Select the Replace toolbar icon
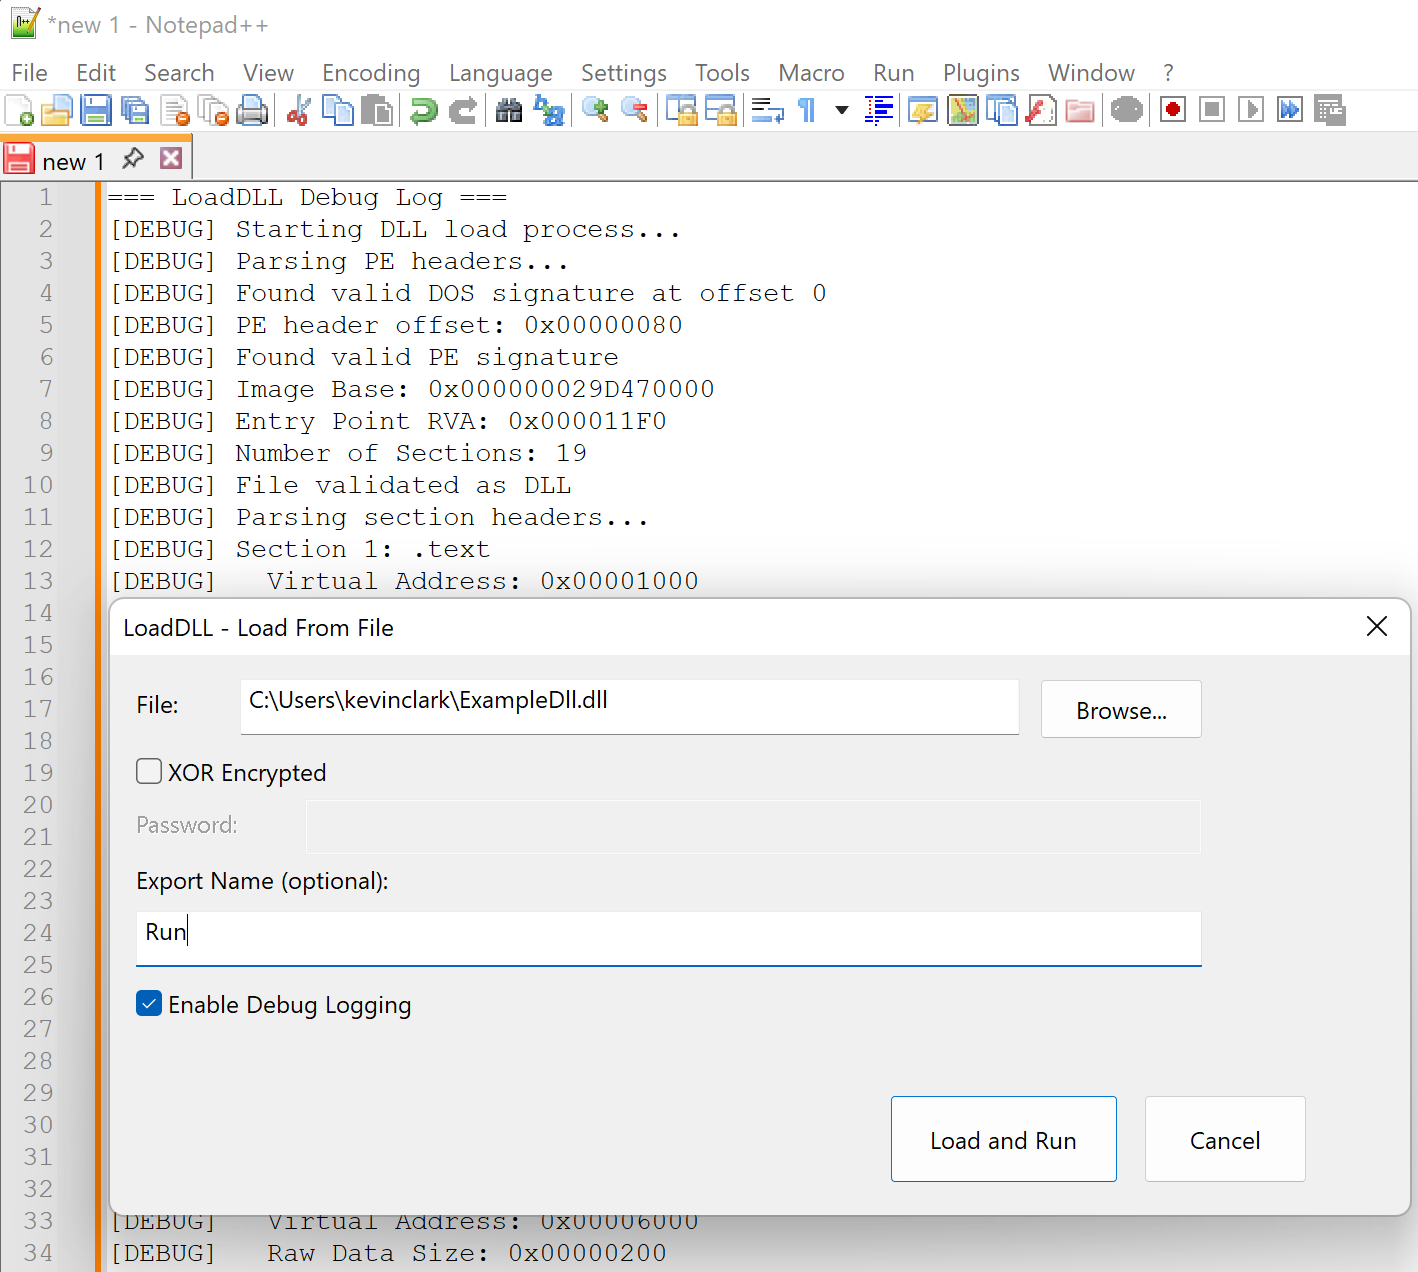The width and height of the screenshot is (1418, 1272). [x=549, y=110]
